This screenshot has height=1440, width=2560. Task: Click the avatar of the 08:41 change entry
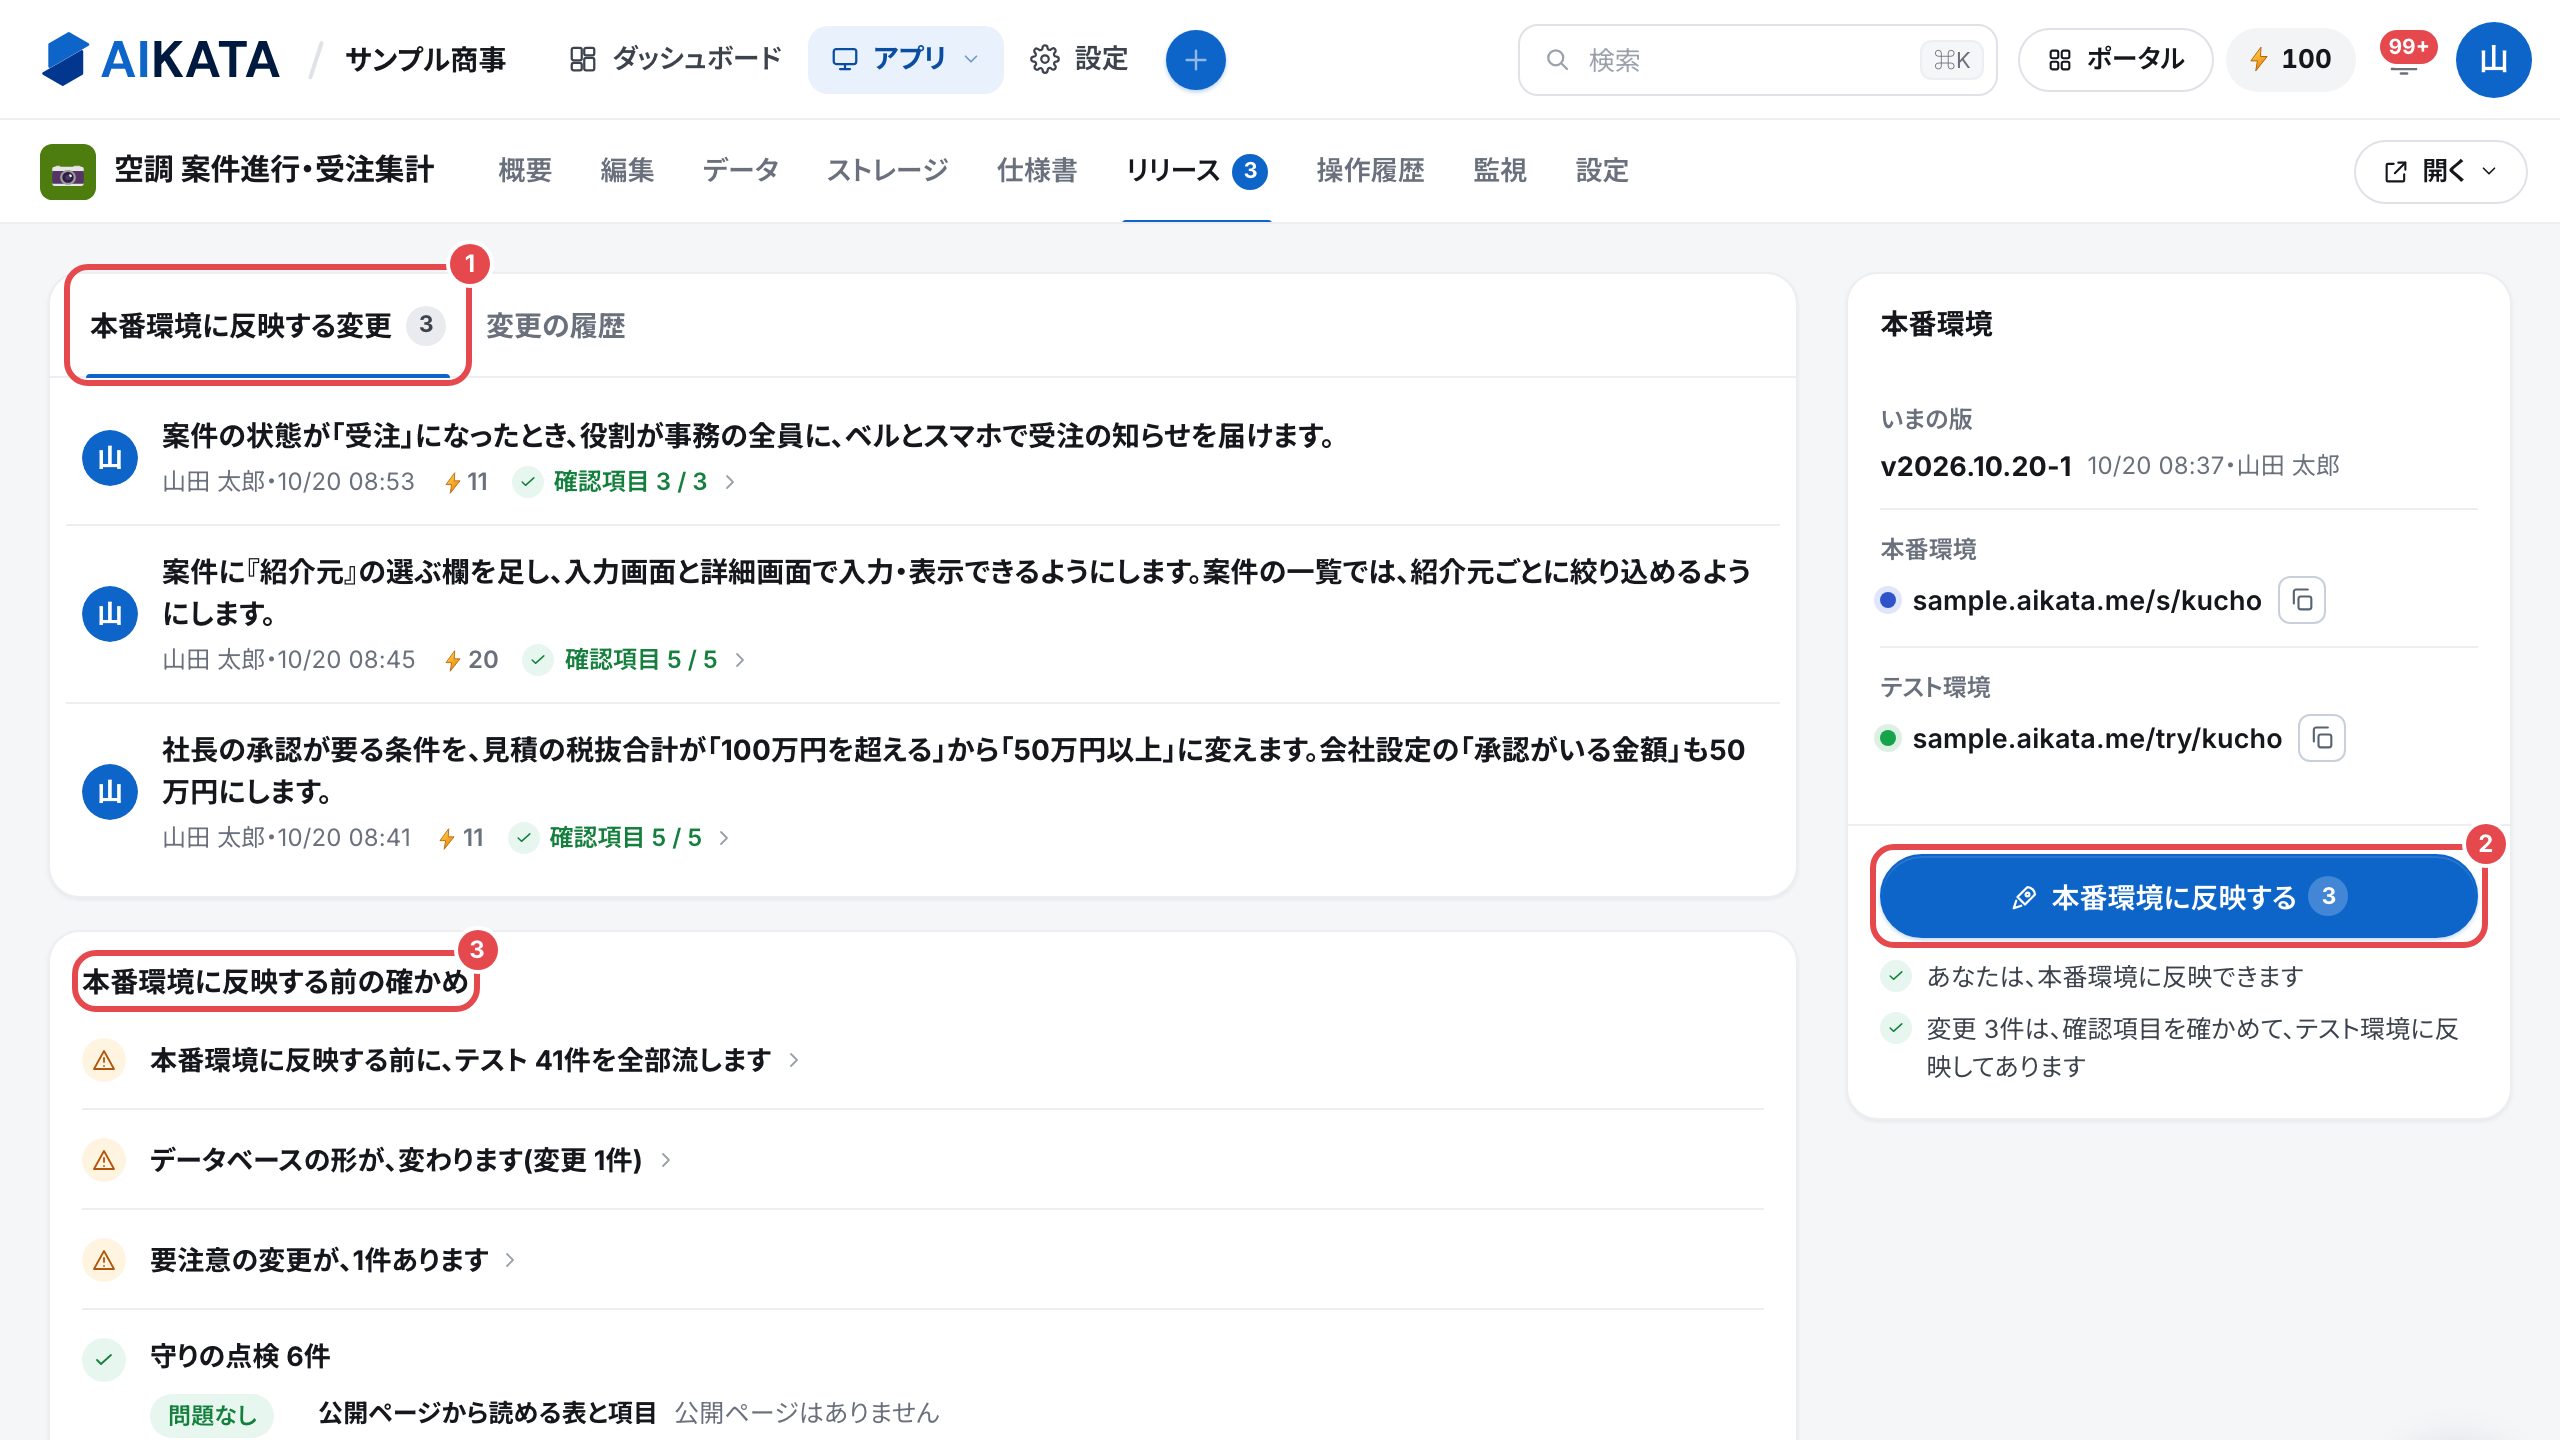pyautogui.click(x=110, y=792)
